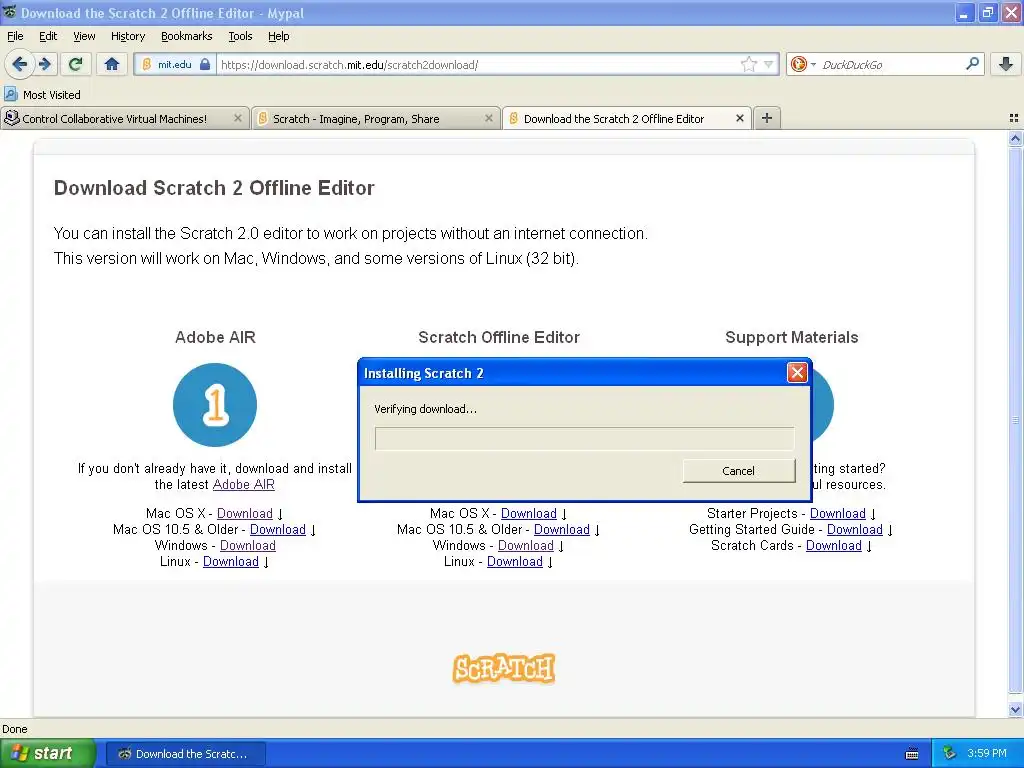This screenshot has height=768, width=1024.
Task: Open the Bookmarks menu
Action: (x=186, y=36)
